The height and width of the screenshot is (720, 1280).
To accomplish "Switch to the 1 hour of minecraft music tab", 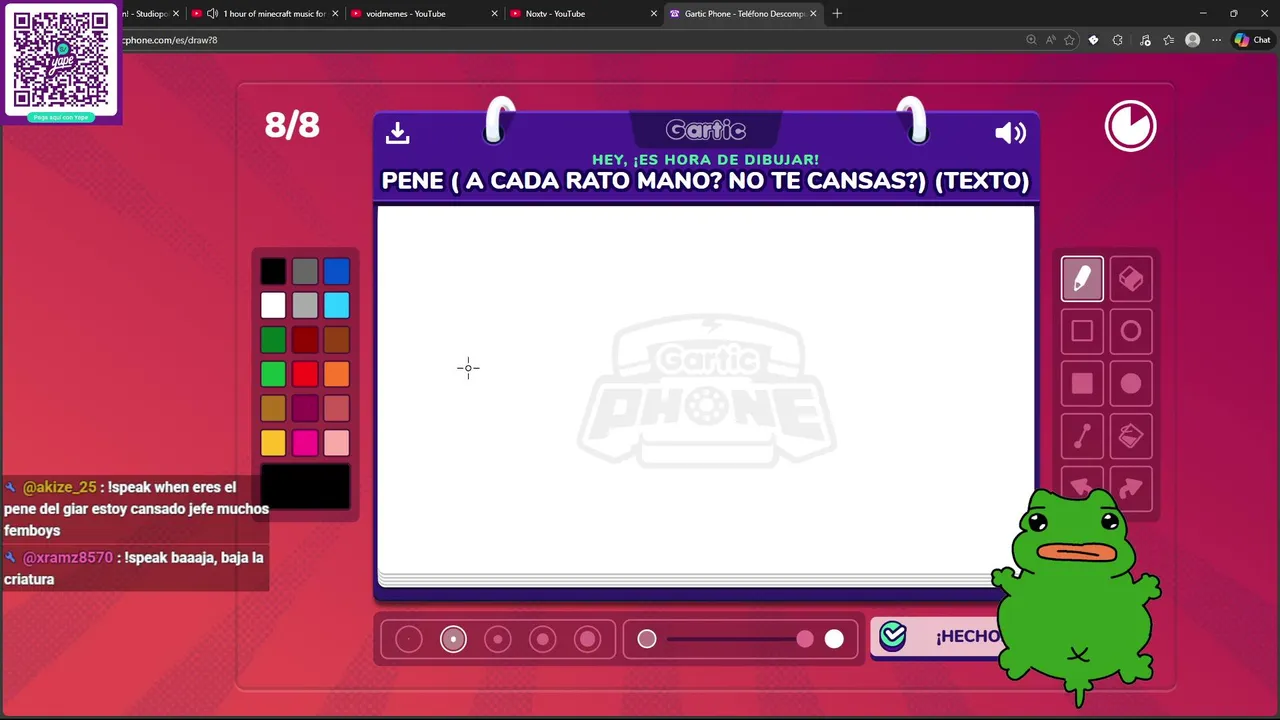I will pyautogui.click(x=266, y=14).
